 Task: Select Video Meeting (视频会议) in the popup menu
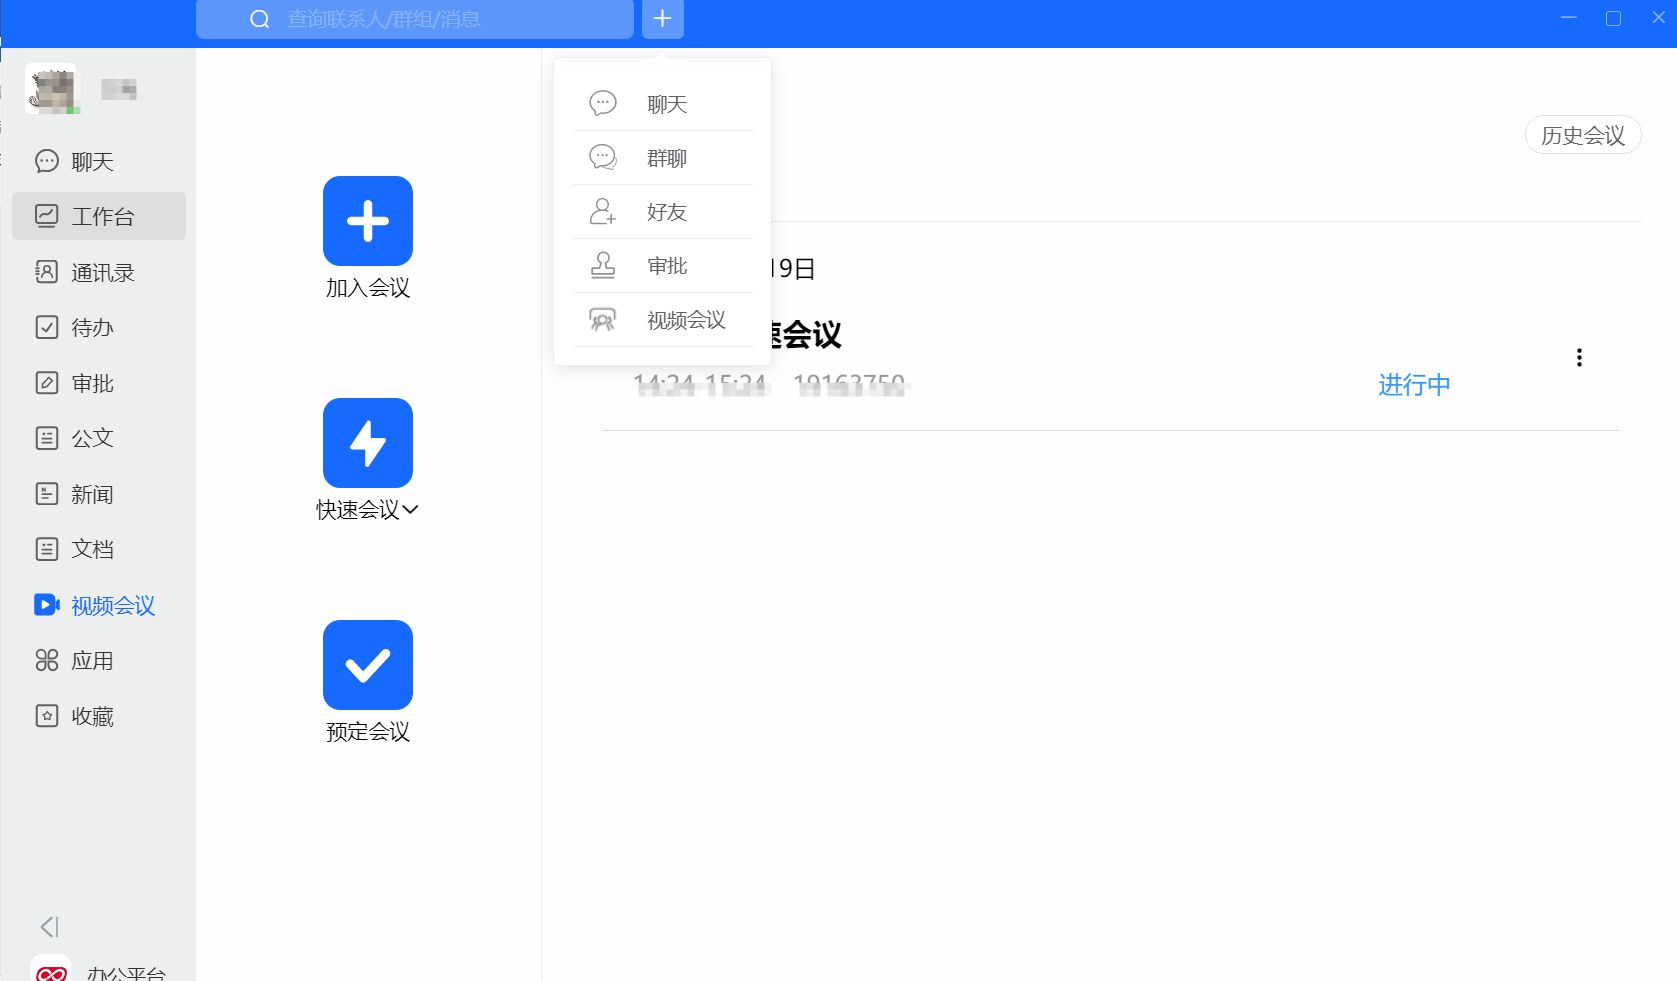point(685,320)
